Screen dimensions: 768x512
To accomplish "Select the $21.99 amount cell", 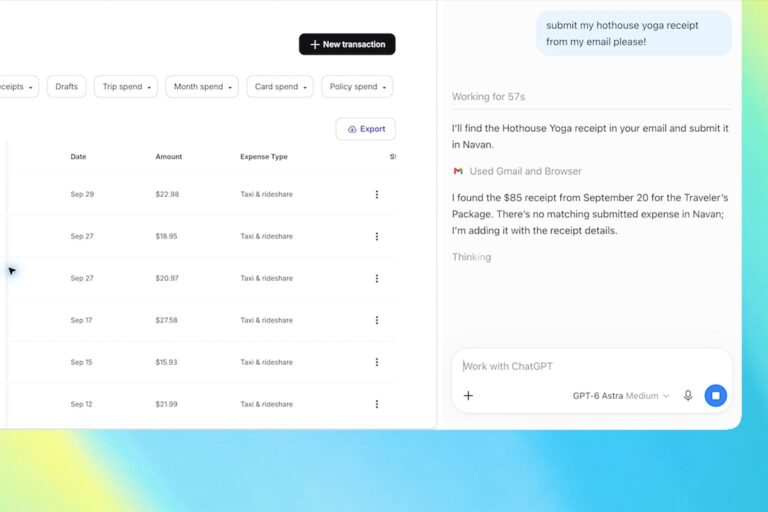I will (x=167, y=404).
